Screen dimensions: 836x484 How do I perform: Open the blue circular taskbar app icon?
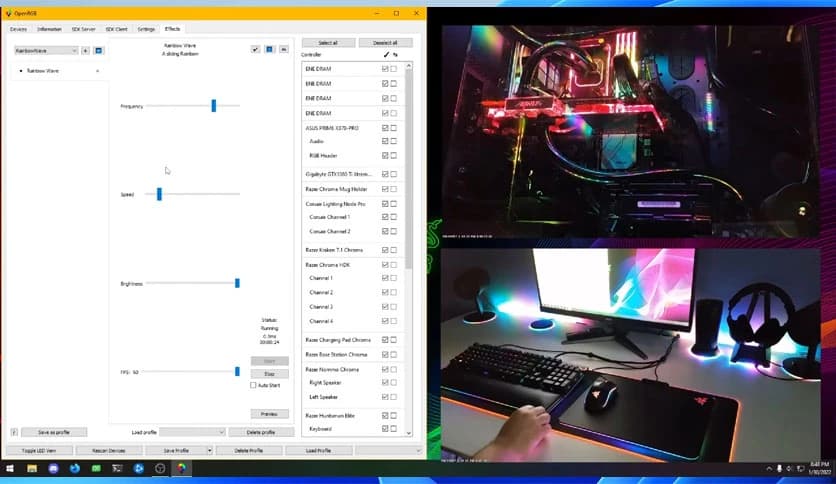[139, 469]
